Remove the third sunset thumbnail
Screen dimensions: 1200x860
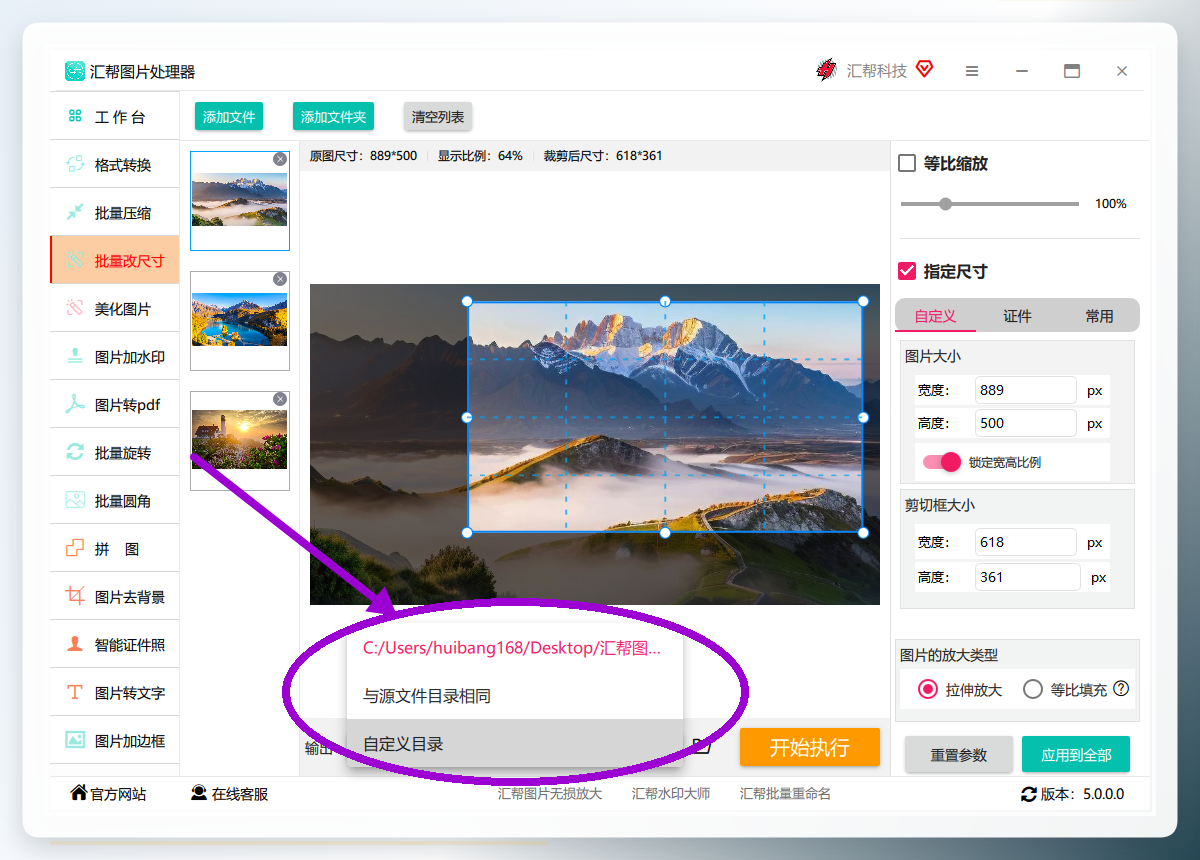pyautogui.click(x=280, y=399)
